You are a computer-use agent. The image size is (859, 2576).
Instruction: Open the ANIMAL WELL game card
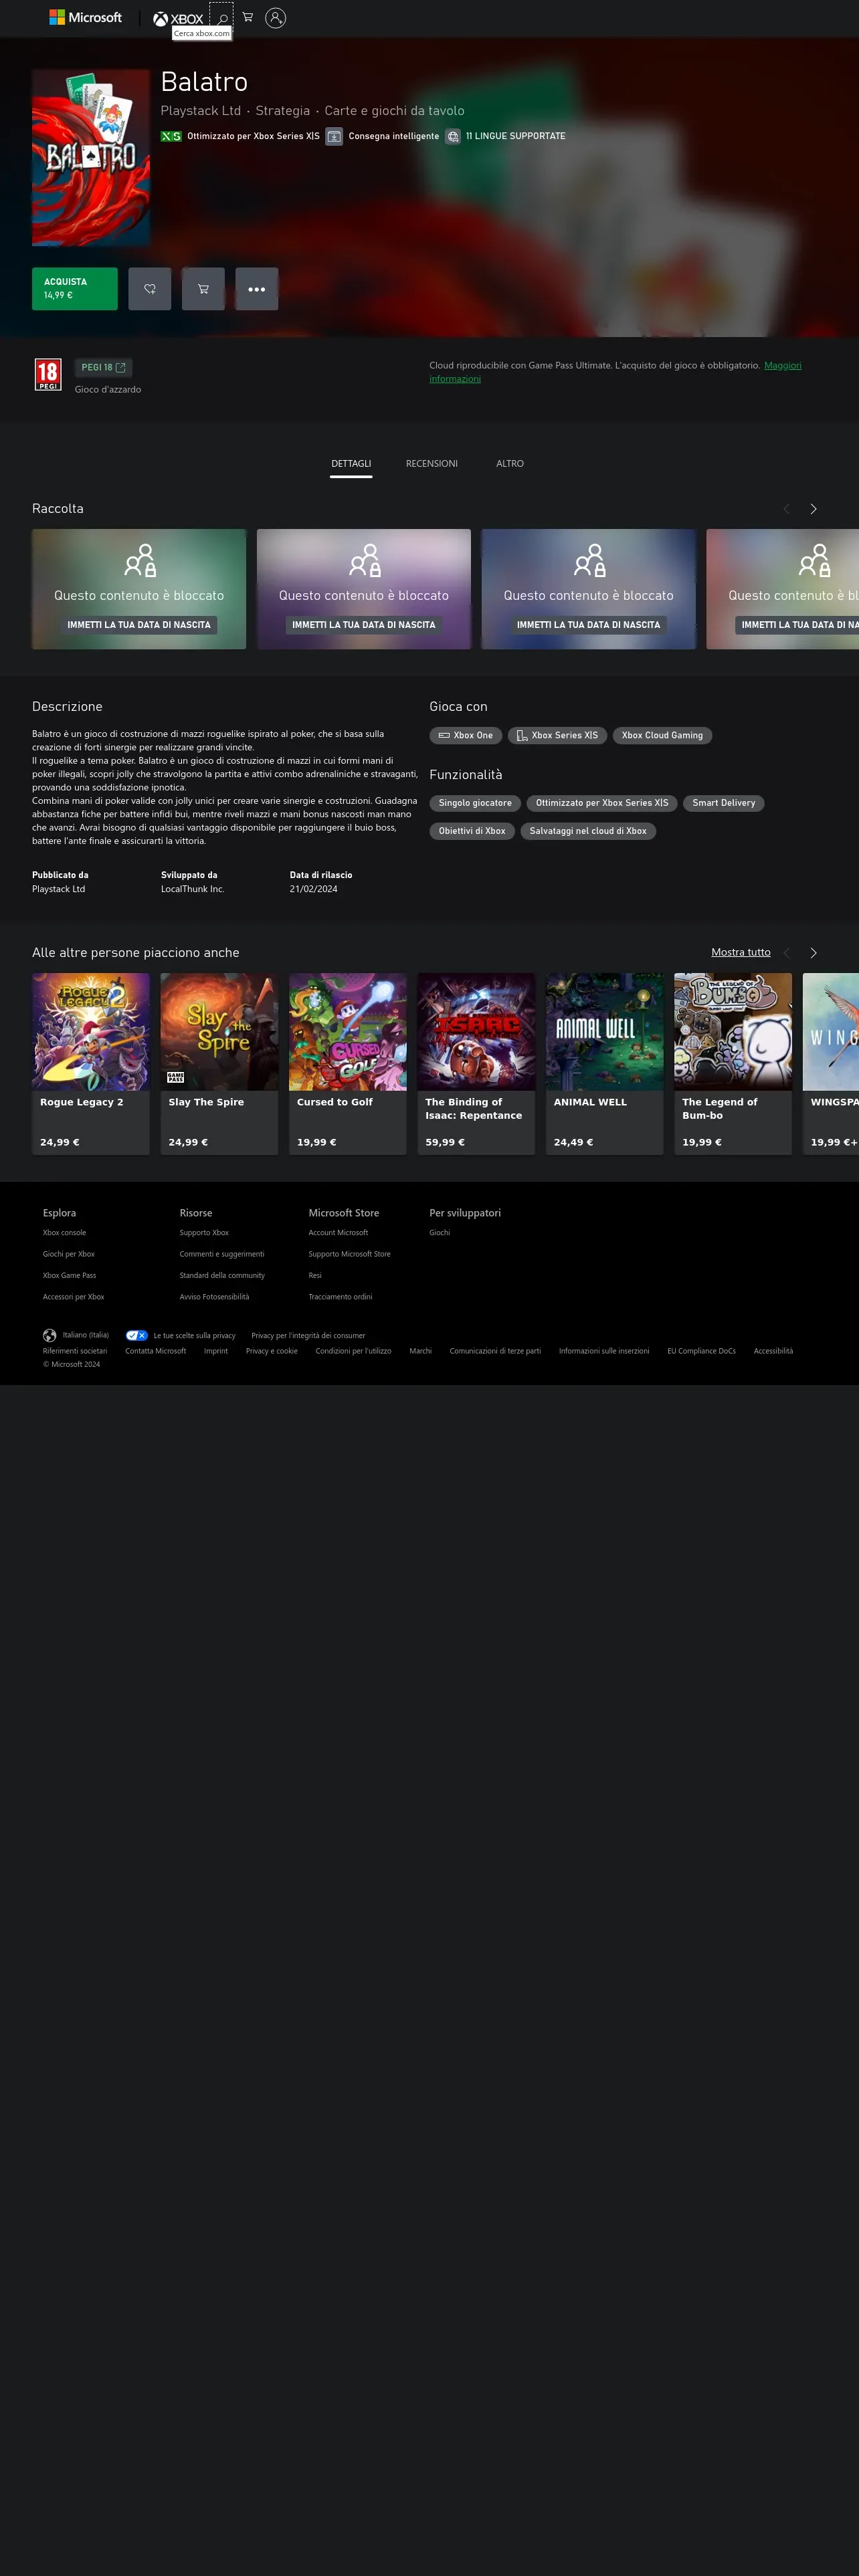click(x=605, y=1064)
